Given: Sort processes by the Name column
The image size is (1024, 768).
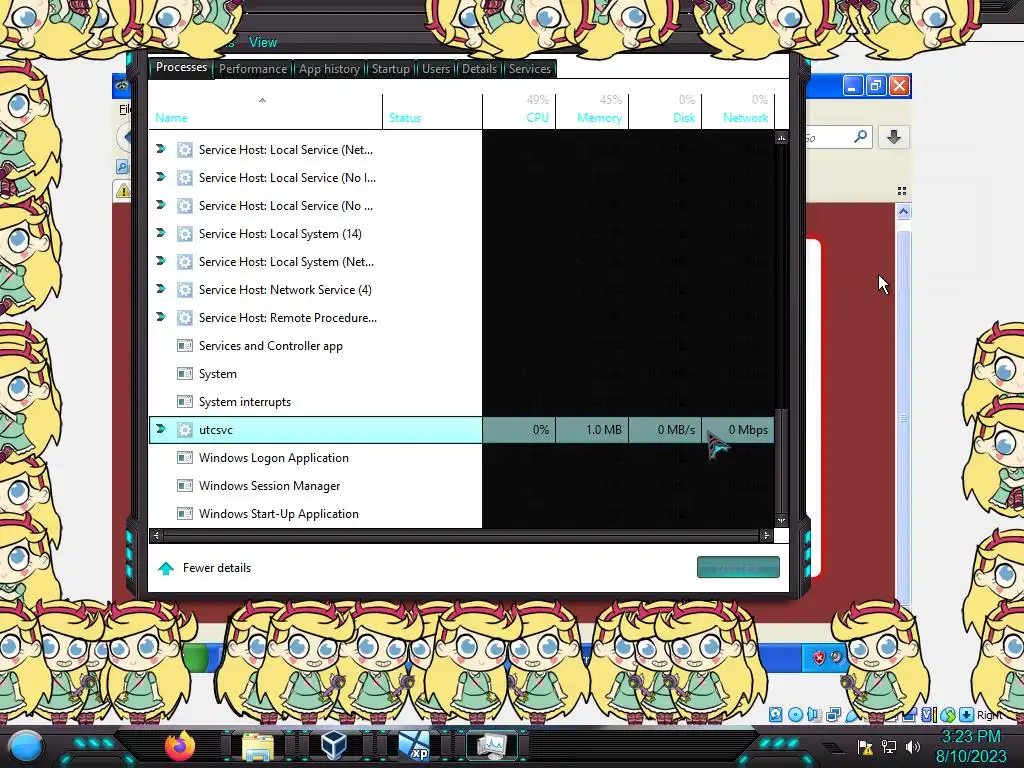Looking at the screenshot, I should pyautogui.click(x=171, y=118).
